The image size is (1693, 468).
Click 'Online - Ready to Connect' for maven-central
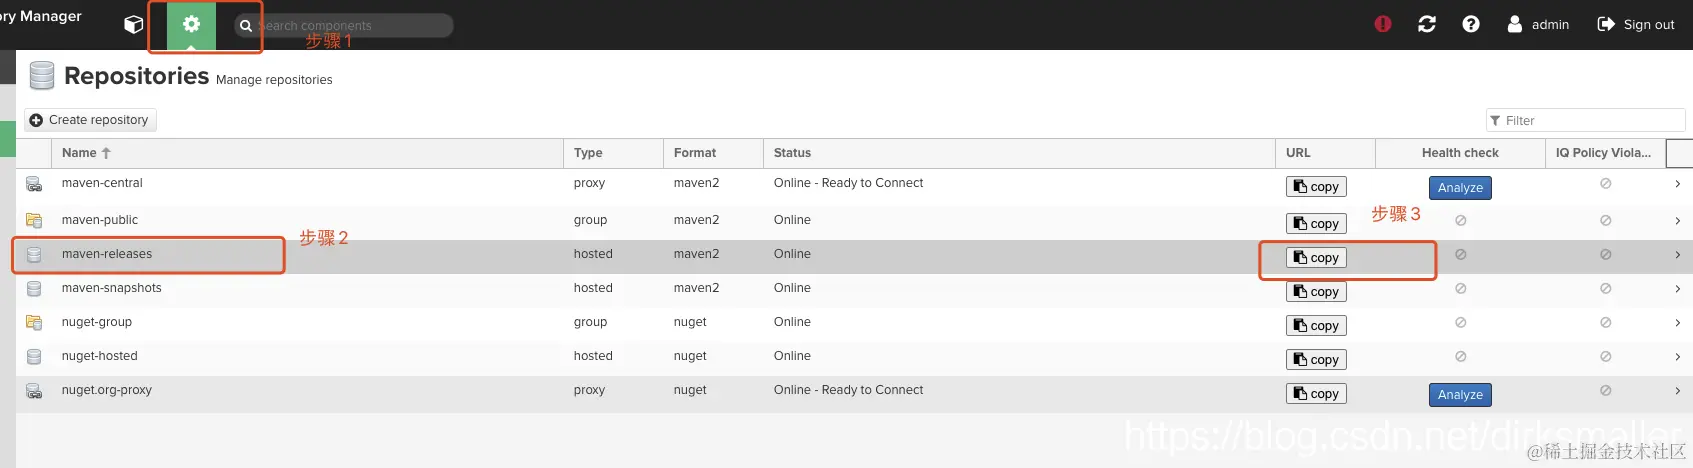coord(848,183)
